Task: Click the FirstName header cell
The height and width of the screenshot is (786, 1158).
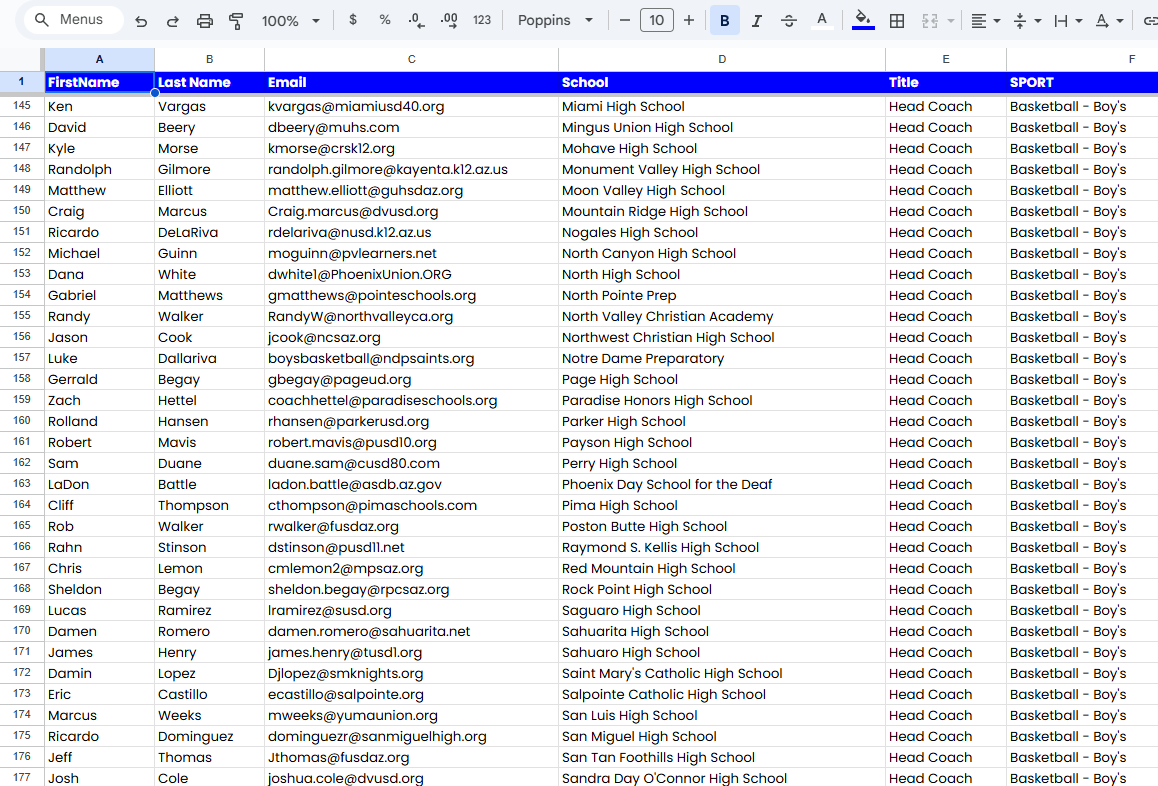Action: click(x=99, y=82)
